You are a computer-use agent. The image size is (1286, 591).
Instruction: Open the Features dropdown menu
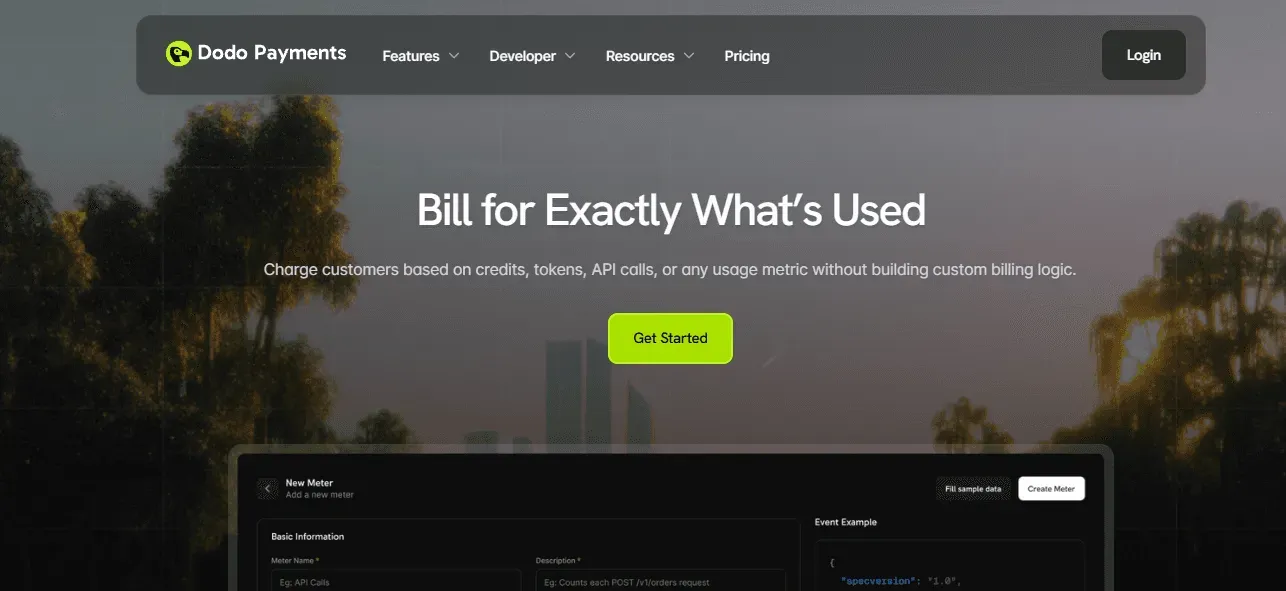tap(421, 56)
